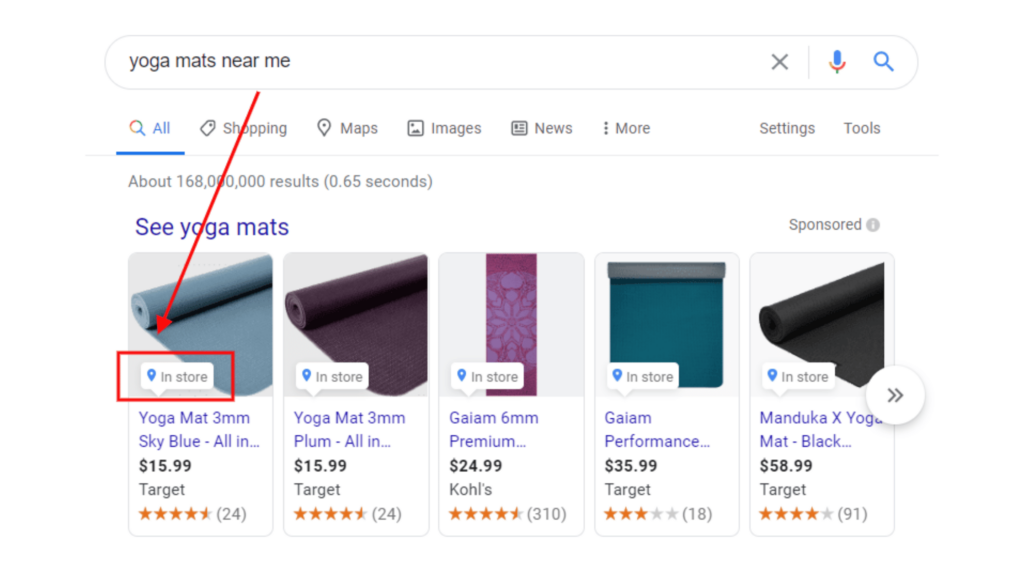Click the rating stars with (310) reviews
Image resolution: width=1024 pixels, height=576 pixels.
(x=486, y=514)
